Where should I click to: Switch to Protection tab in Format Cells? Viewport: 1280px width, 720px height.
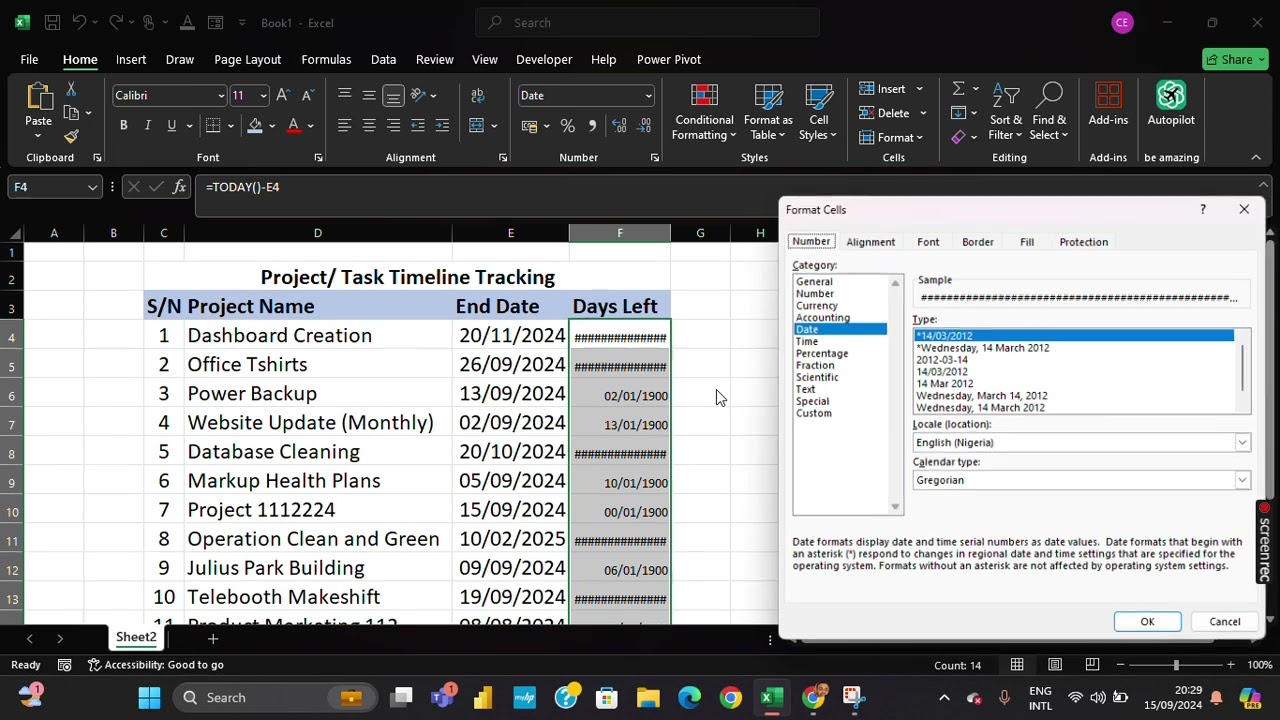point(1084,242)
